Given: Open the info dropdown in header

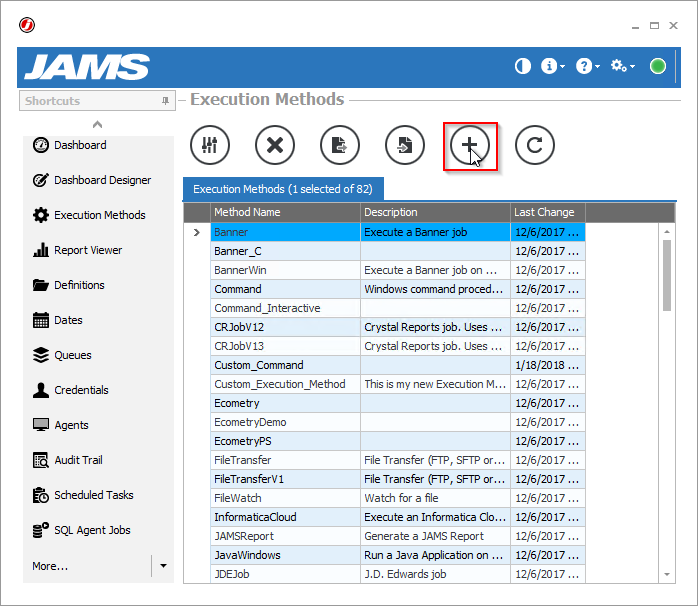Looking at the screenshot, I should click(553, 66).
